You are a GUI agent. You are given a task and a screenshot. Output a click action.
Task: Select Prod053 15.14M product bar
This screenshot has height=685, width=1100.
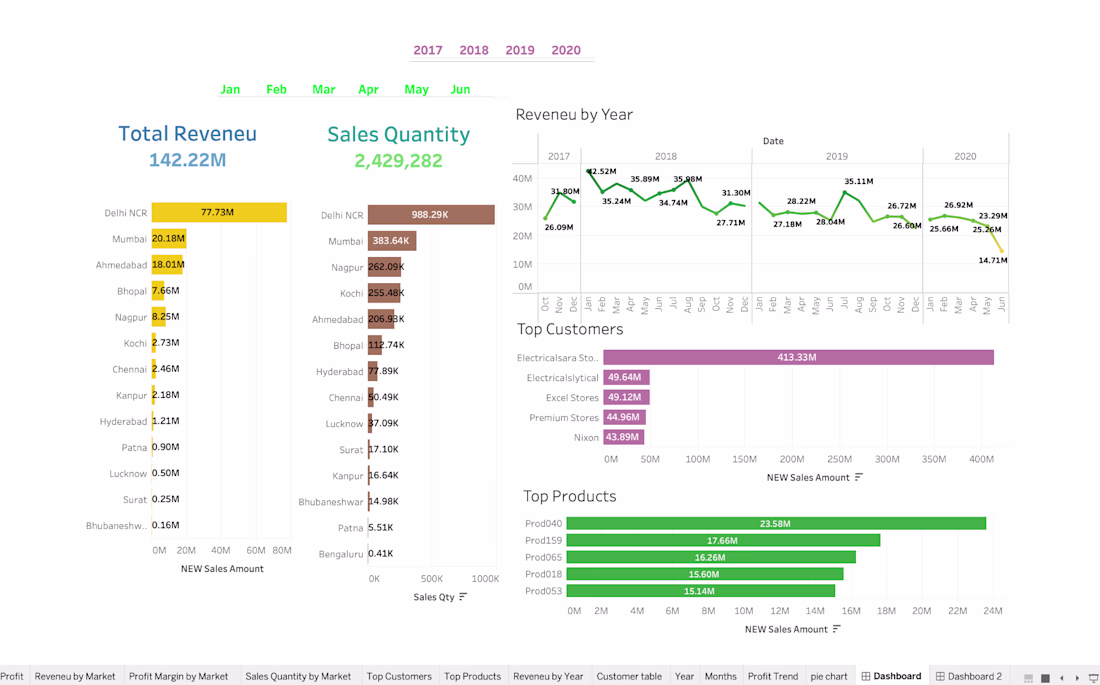coord(700,591)
